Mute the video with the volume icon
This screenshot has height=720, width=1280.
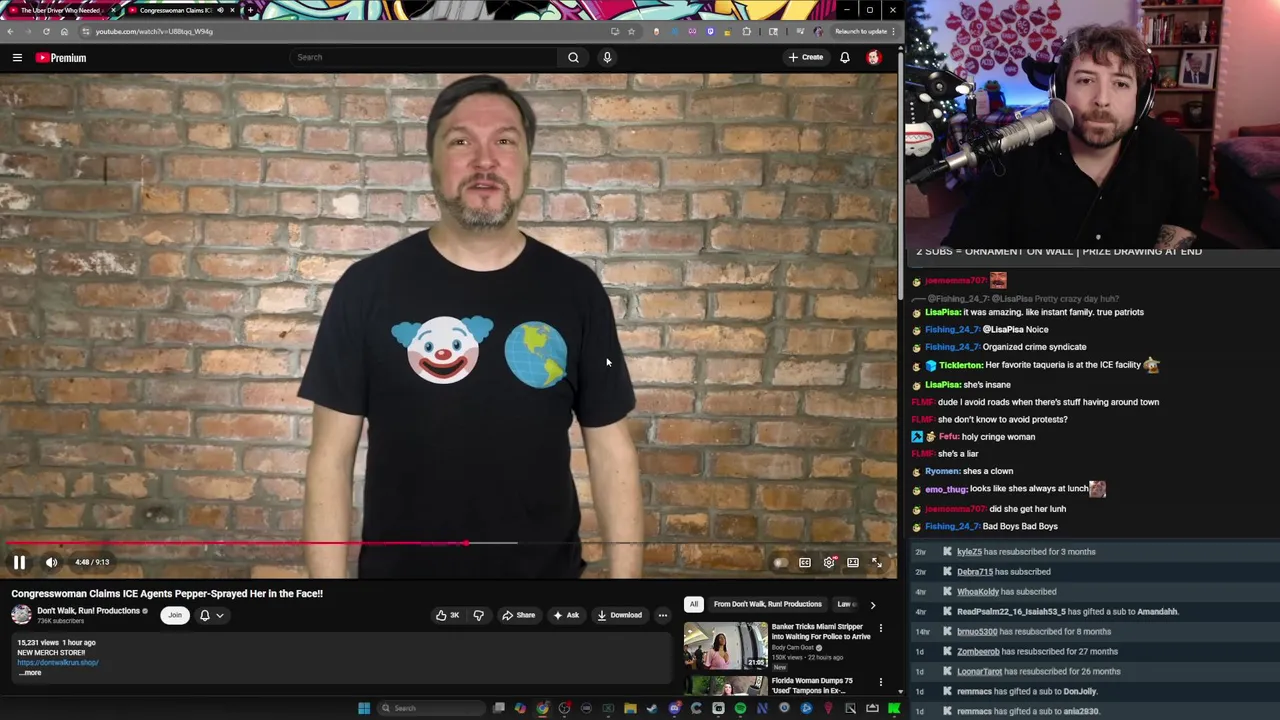(x=51, y=563)
